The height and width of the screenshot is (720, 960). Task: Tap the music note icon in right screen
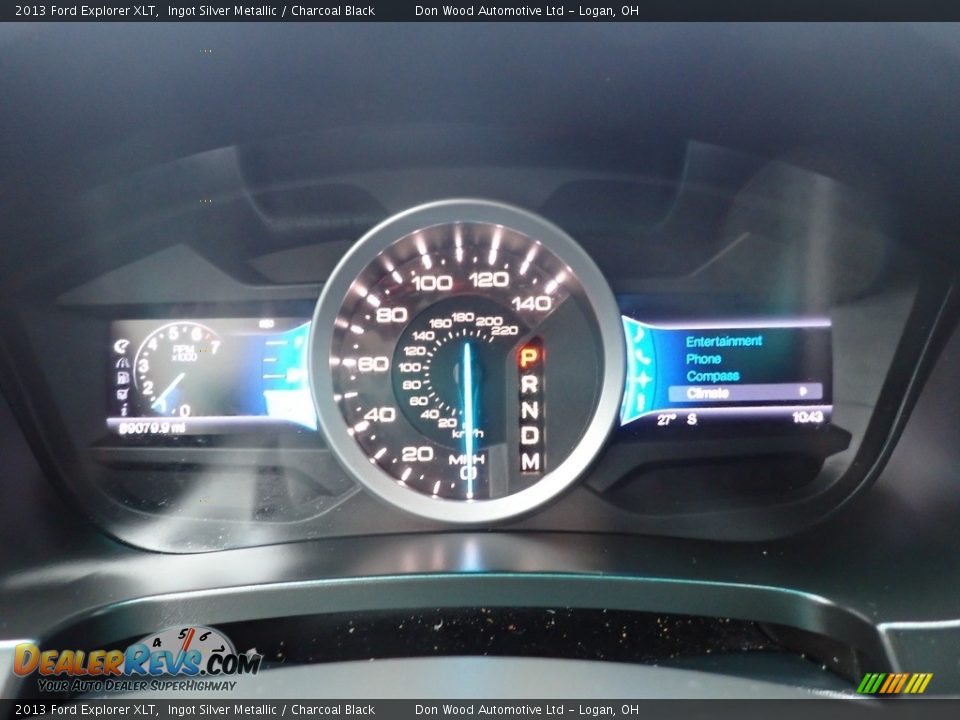640,335
